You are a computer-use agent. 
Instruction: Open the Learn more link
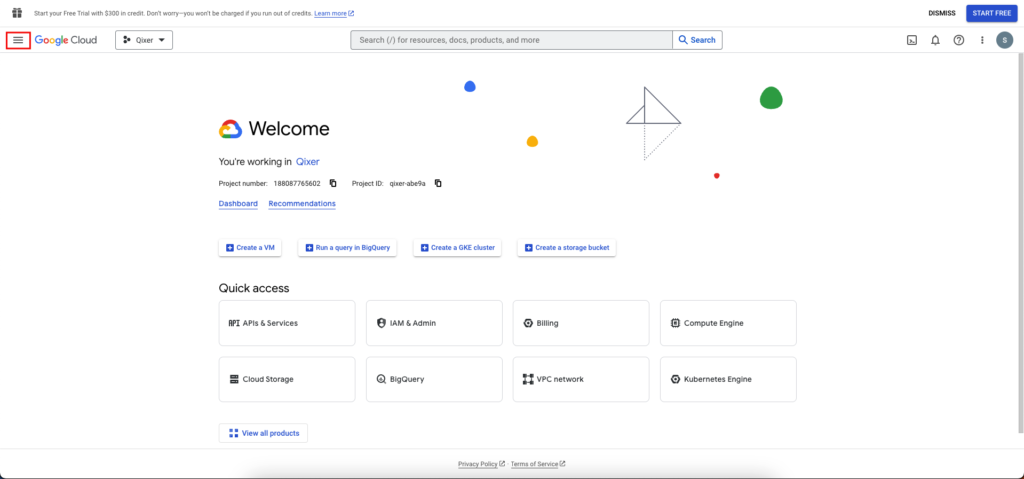[x=334, y=13]
